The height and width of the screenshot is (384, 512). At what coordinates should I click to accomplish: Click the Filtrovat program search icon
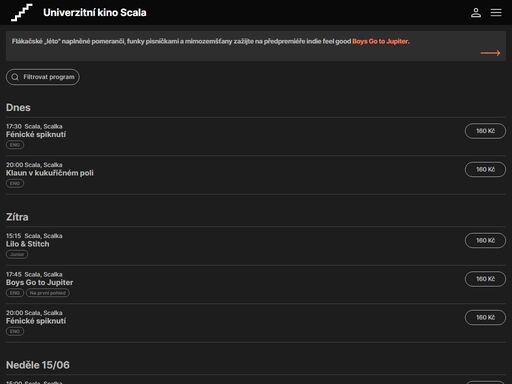(x=15, y=77)
